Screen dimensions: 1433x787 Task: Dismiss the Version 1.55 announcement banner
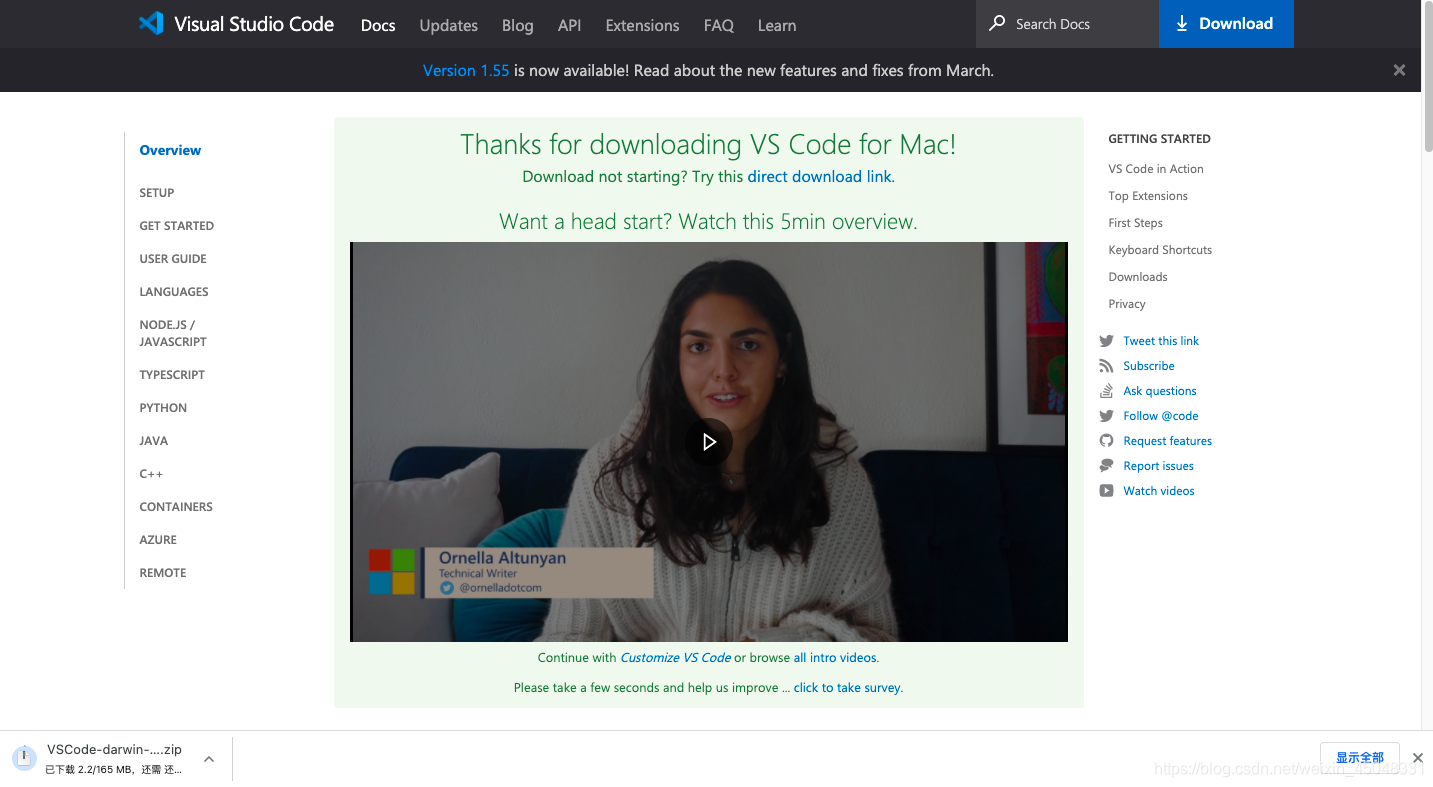pos(1399,70)
